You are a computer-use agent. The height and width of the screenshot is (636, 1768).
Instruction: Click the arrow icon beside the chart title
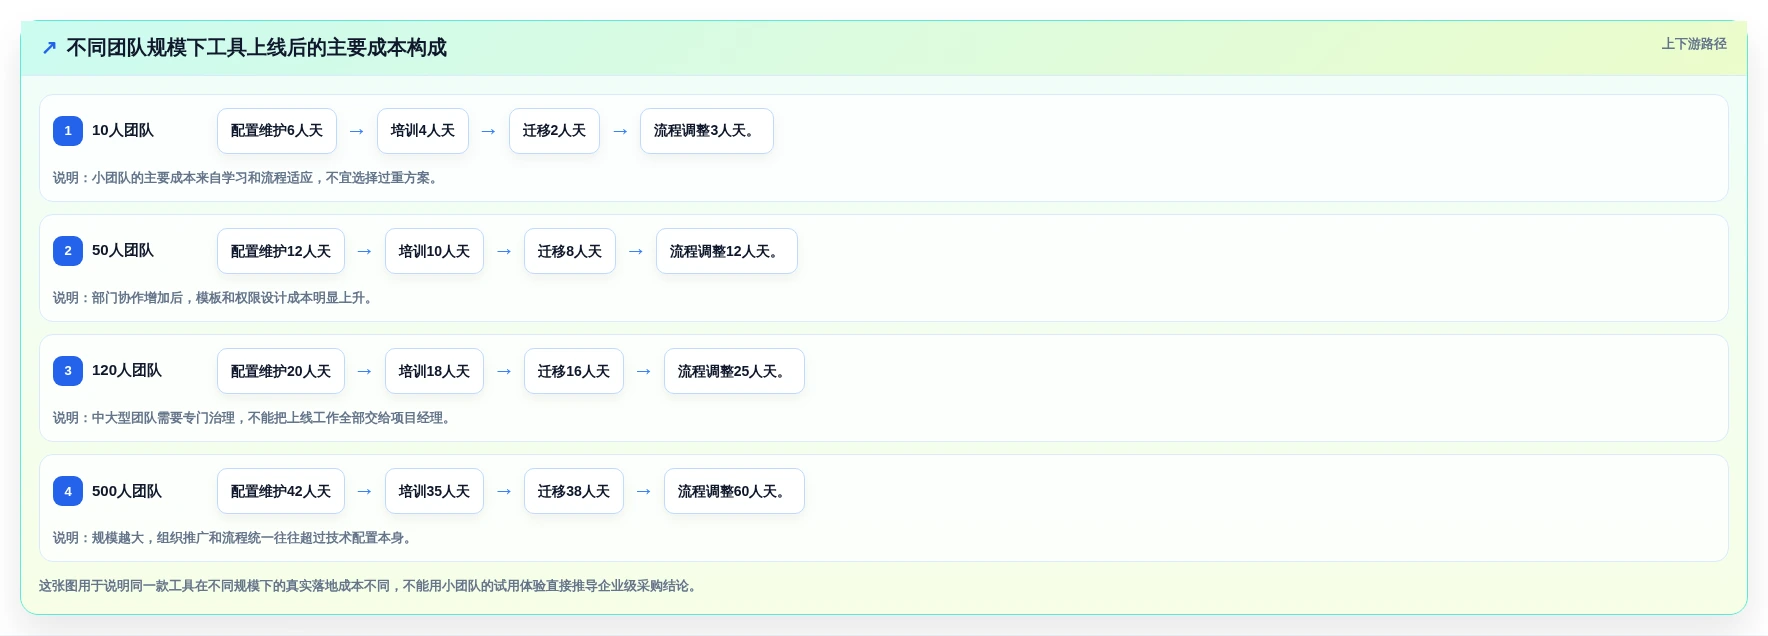tap(49, 48)
